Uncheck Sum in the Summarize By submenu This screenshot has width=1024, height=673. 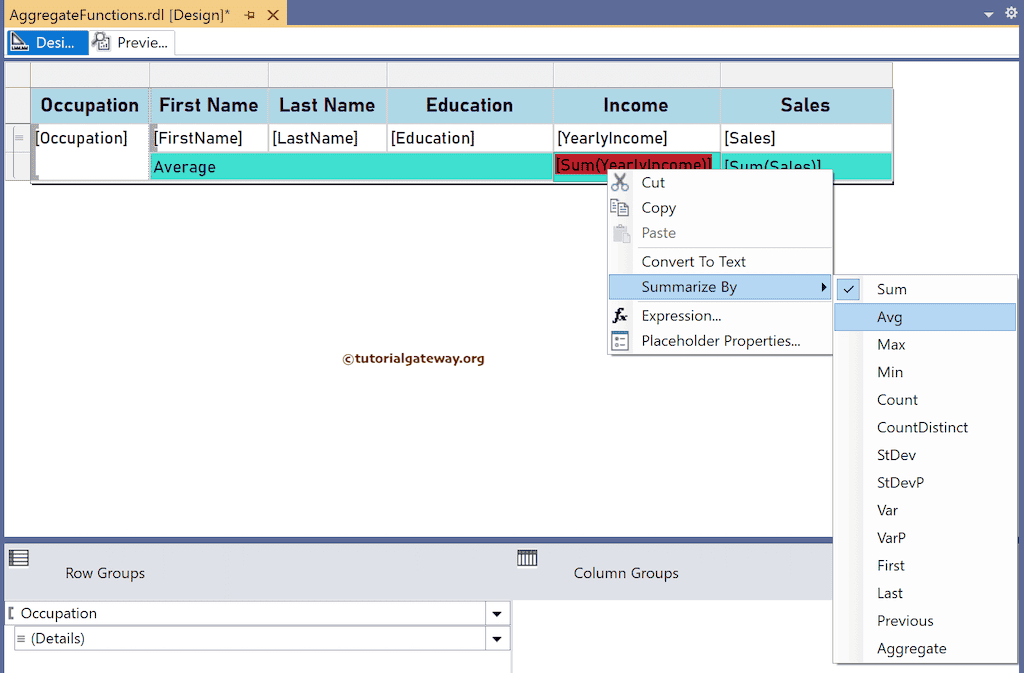848,289
